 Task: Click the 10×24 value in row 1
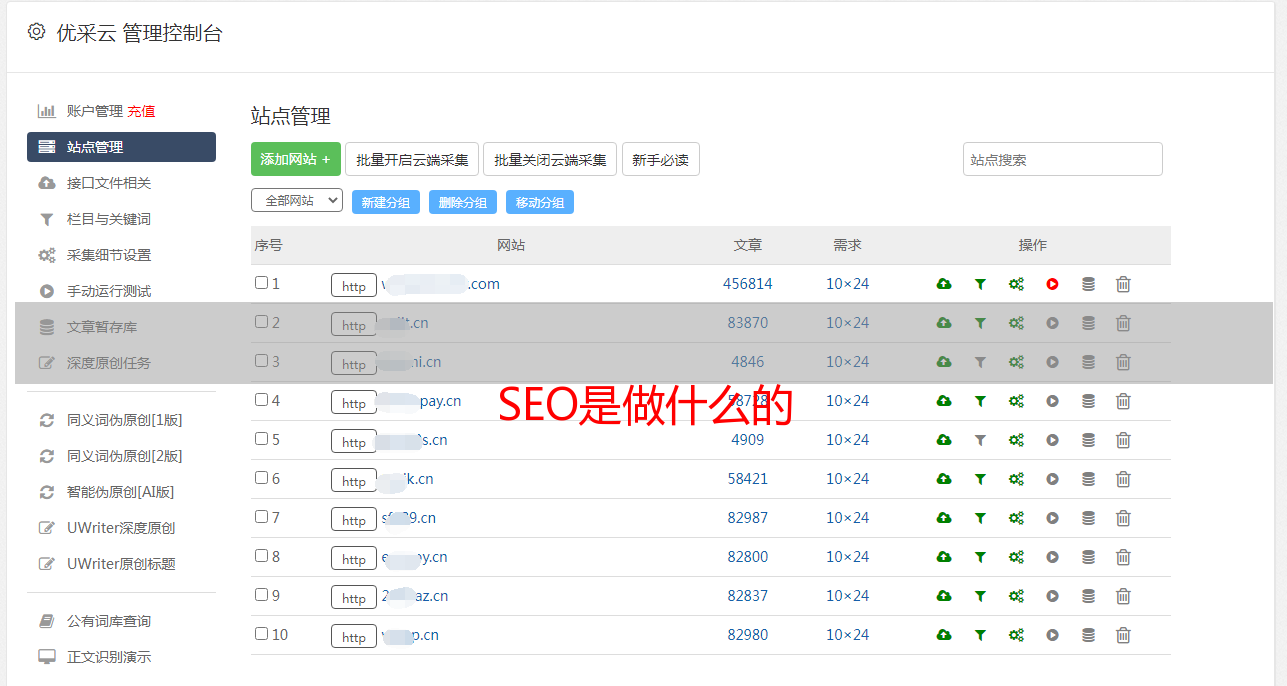[x=848, y=284]
